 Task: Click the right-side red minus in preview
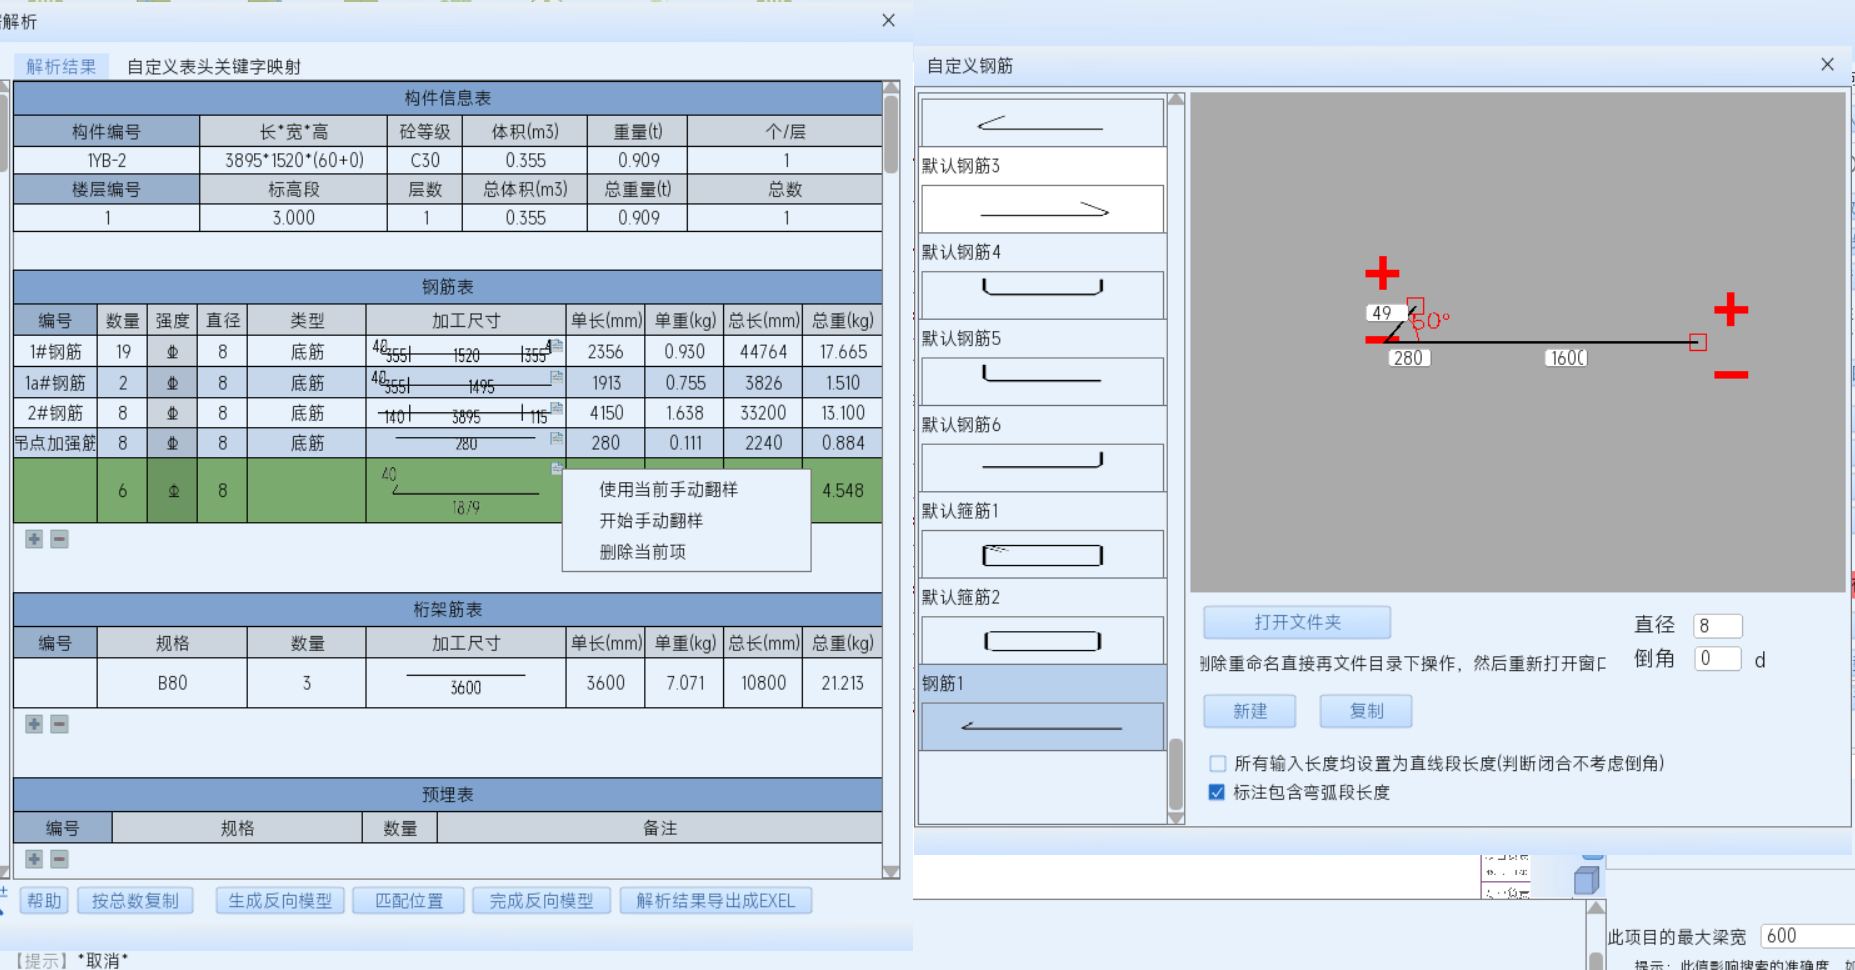click(1730, 375)
